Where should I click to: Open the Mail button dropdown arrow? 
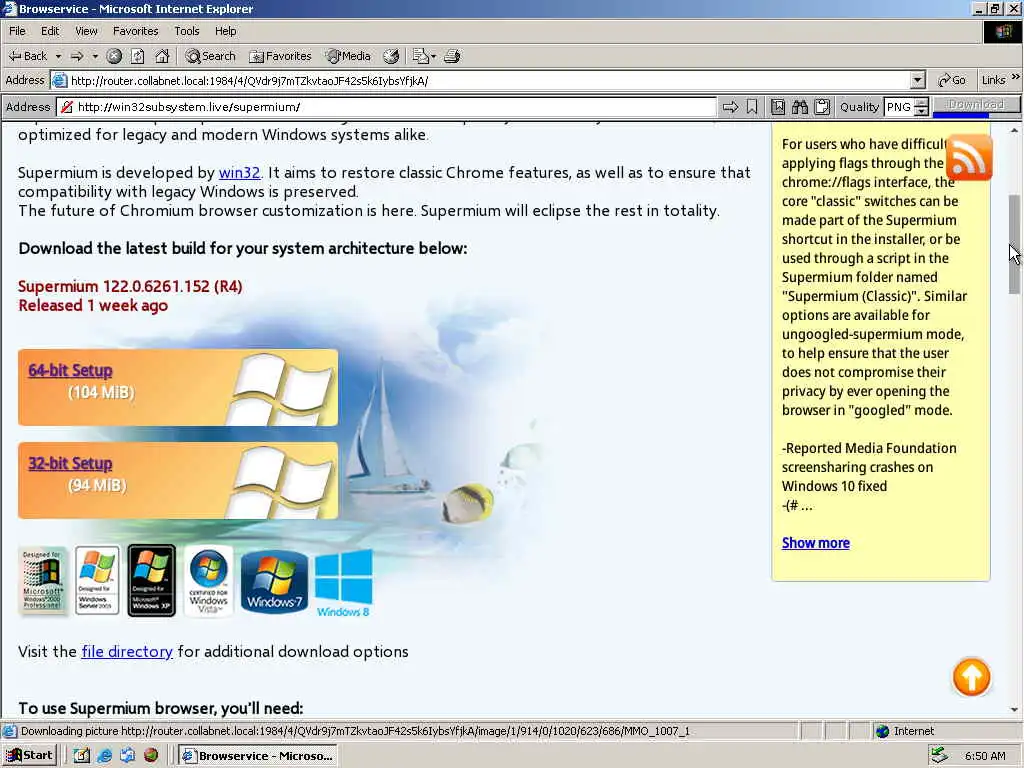pos(434,56)
